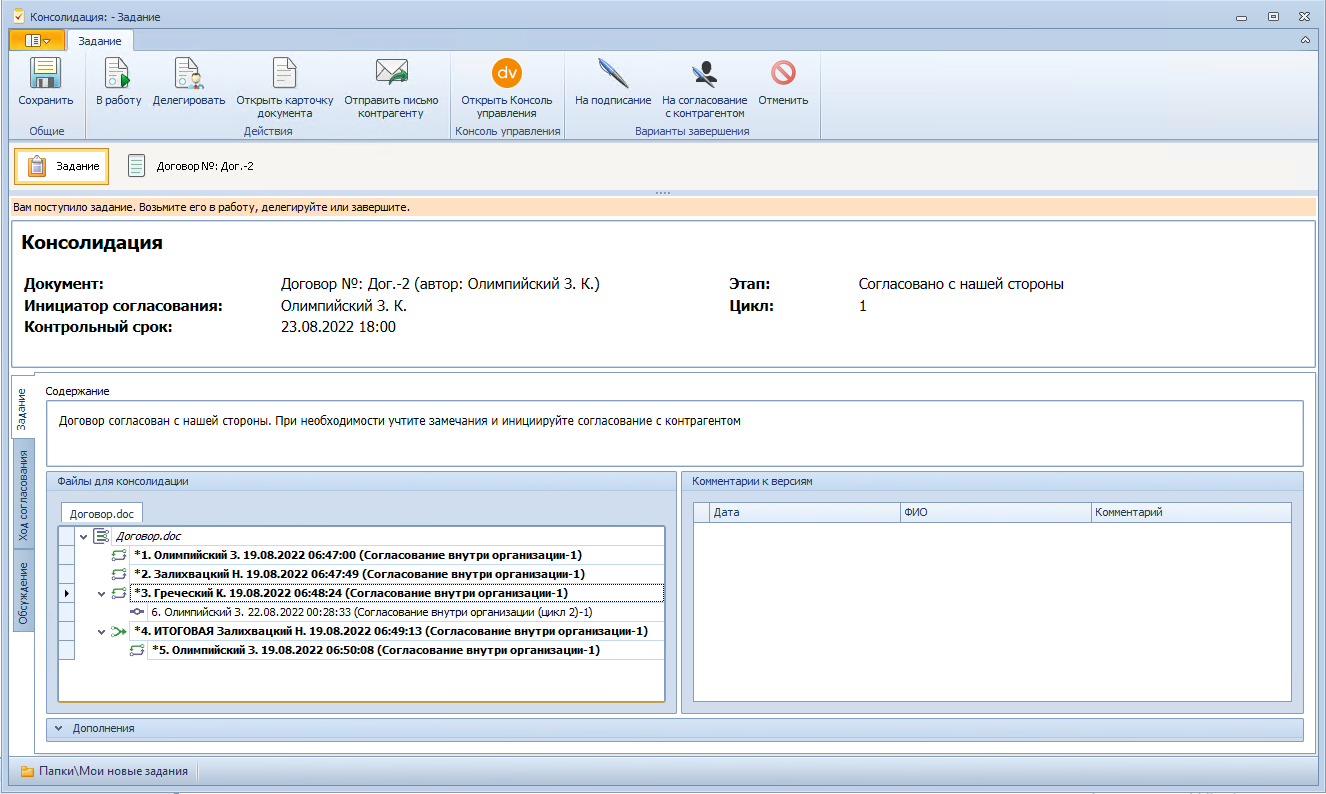Collapse the '4. ИТОГОВАЯ Залихвацкий Н.' branch
The width and height of the screenshot is (1326, 794).
point(101,631)
